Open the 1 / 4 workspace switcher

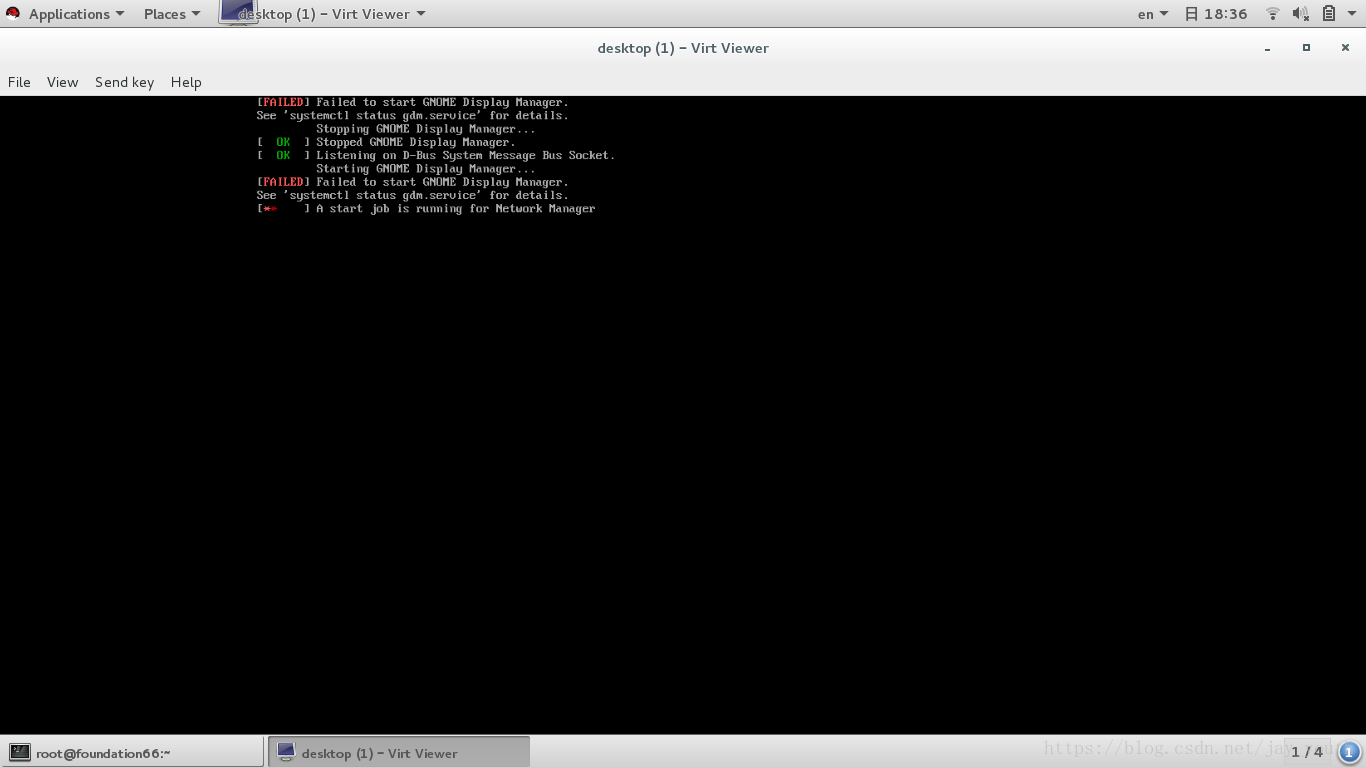coord(1307,752)
